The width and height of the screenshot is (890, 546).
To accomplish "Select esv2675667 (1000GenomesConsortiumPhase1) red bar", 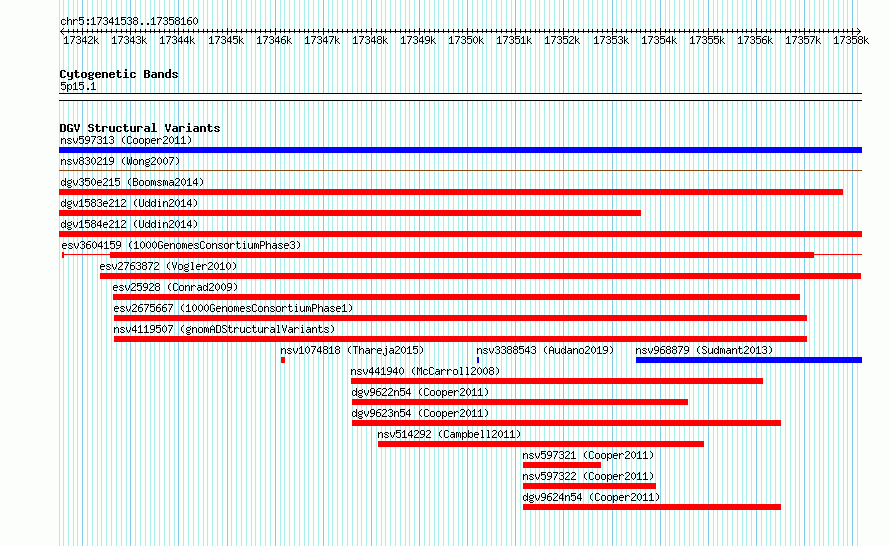I will pyautogui.click(x=460, y=318).
